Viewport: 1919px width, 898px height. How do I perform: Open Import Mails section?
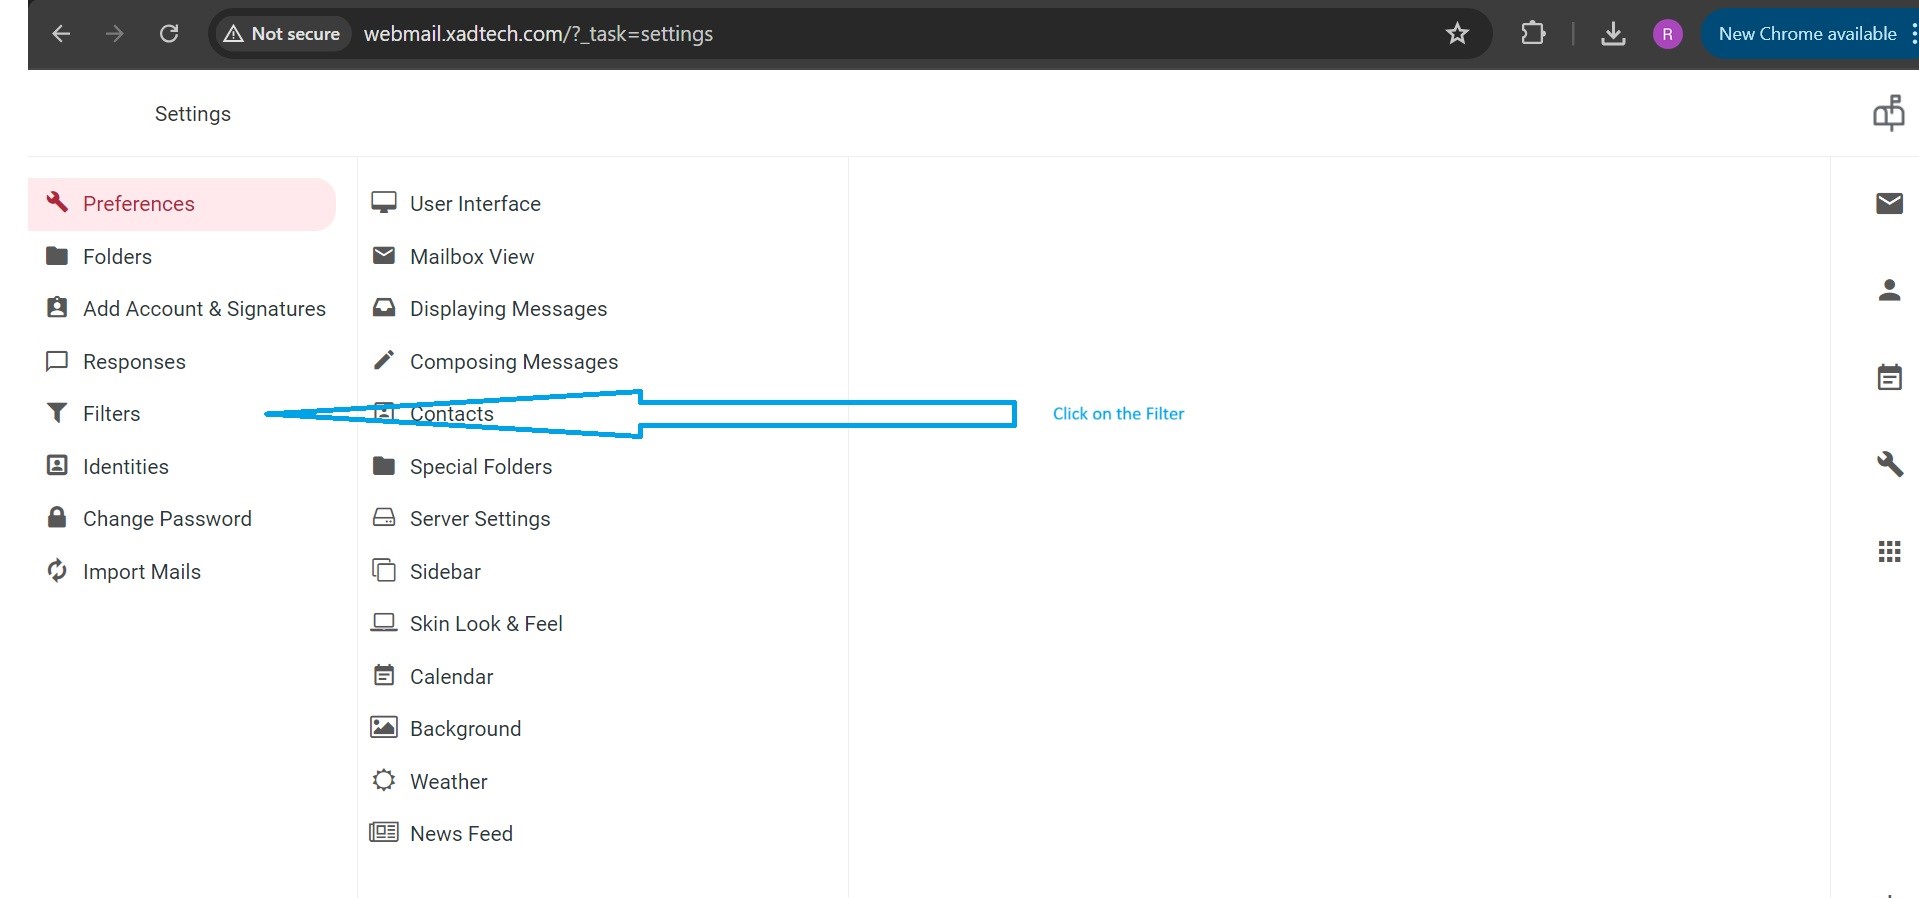(x=141, y=572)
